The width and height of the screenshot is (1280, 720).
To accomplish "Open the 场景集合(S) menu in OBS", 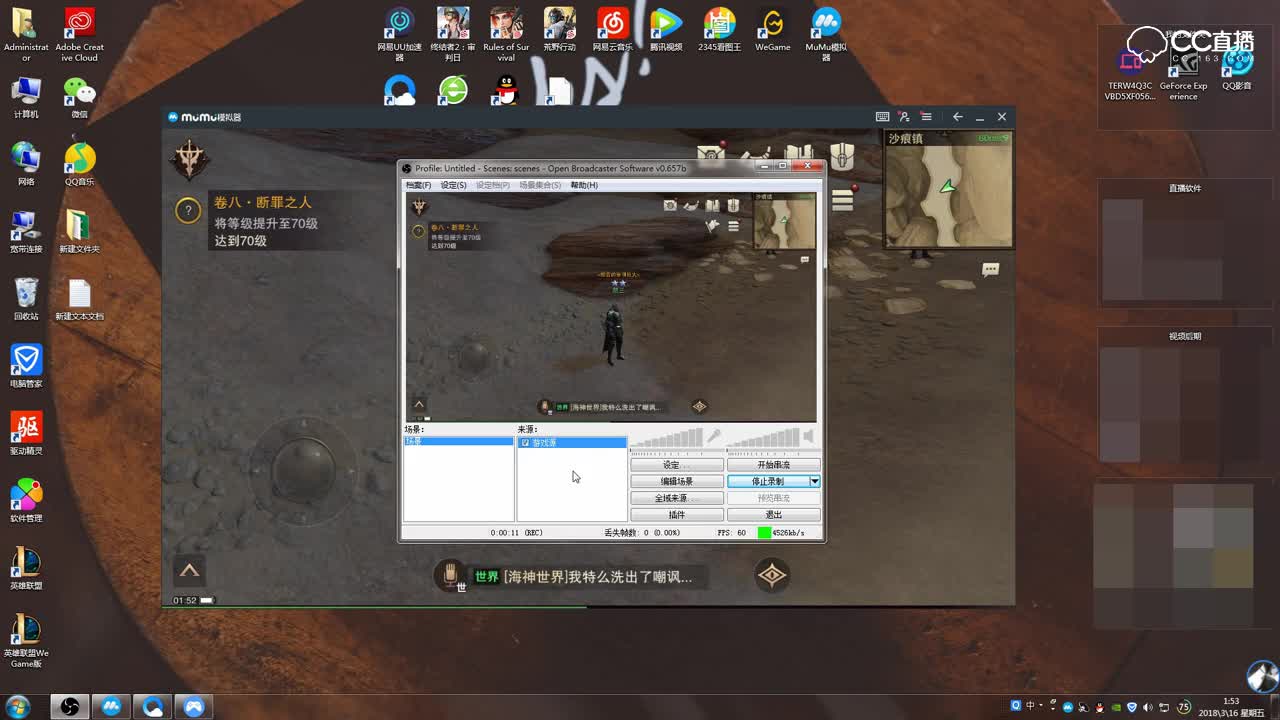I will 540,185.
